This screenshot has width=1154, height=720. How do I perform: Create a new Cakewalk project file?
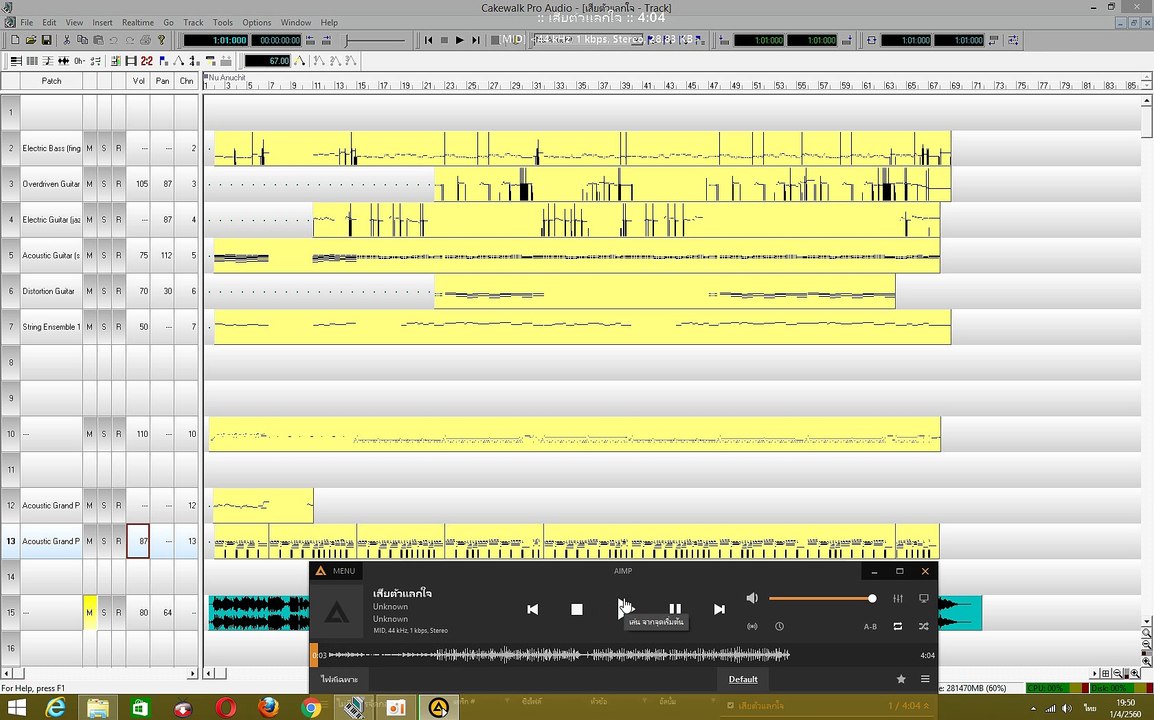point(15,40)
